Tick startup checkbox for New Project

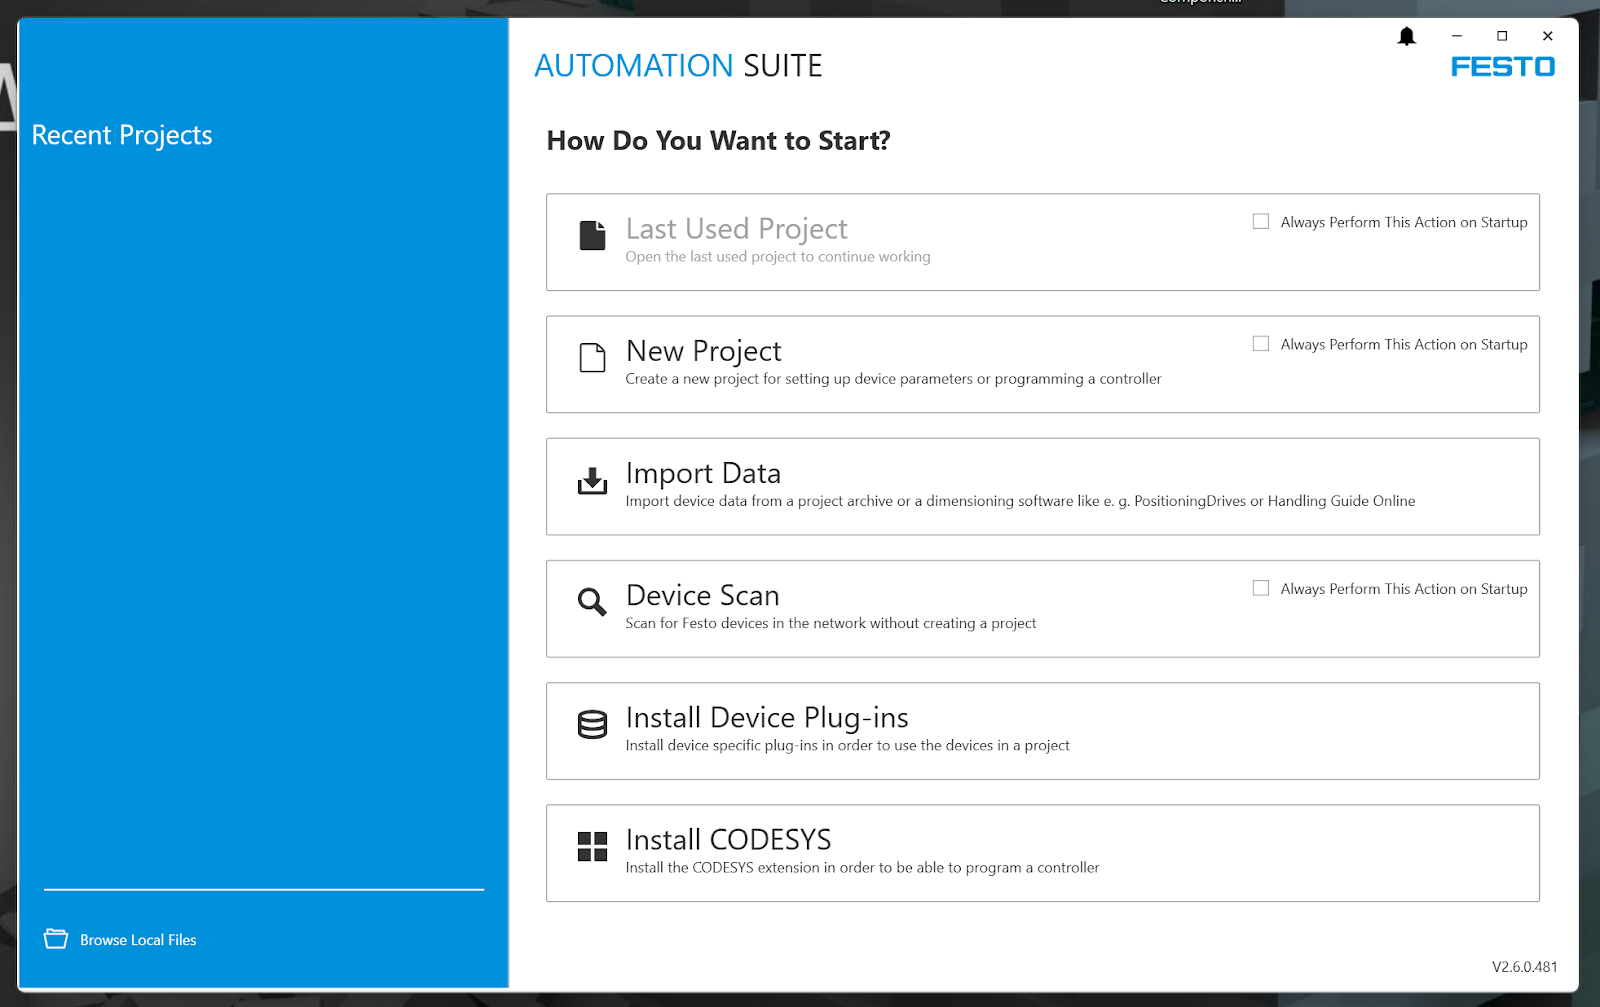1261,343
